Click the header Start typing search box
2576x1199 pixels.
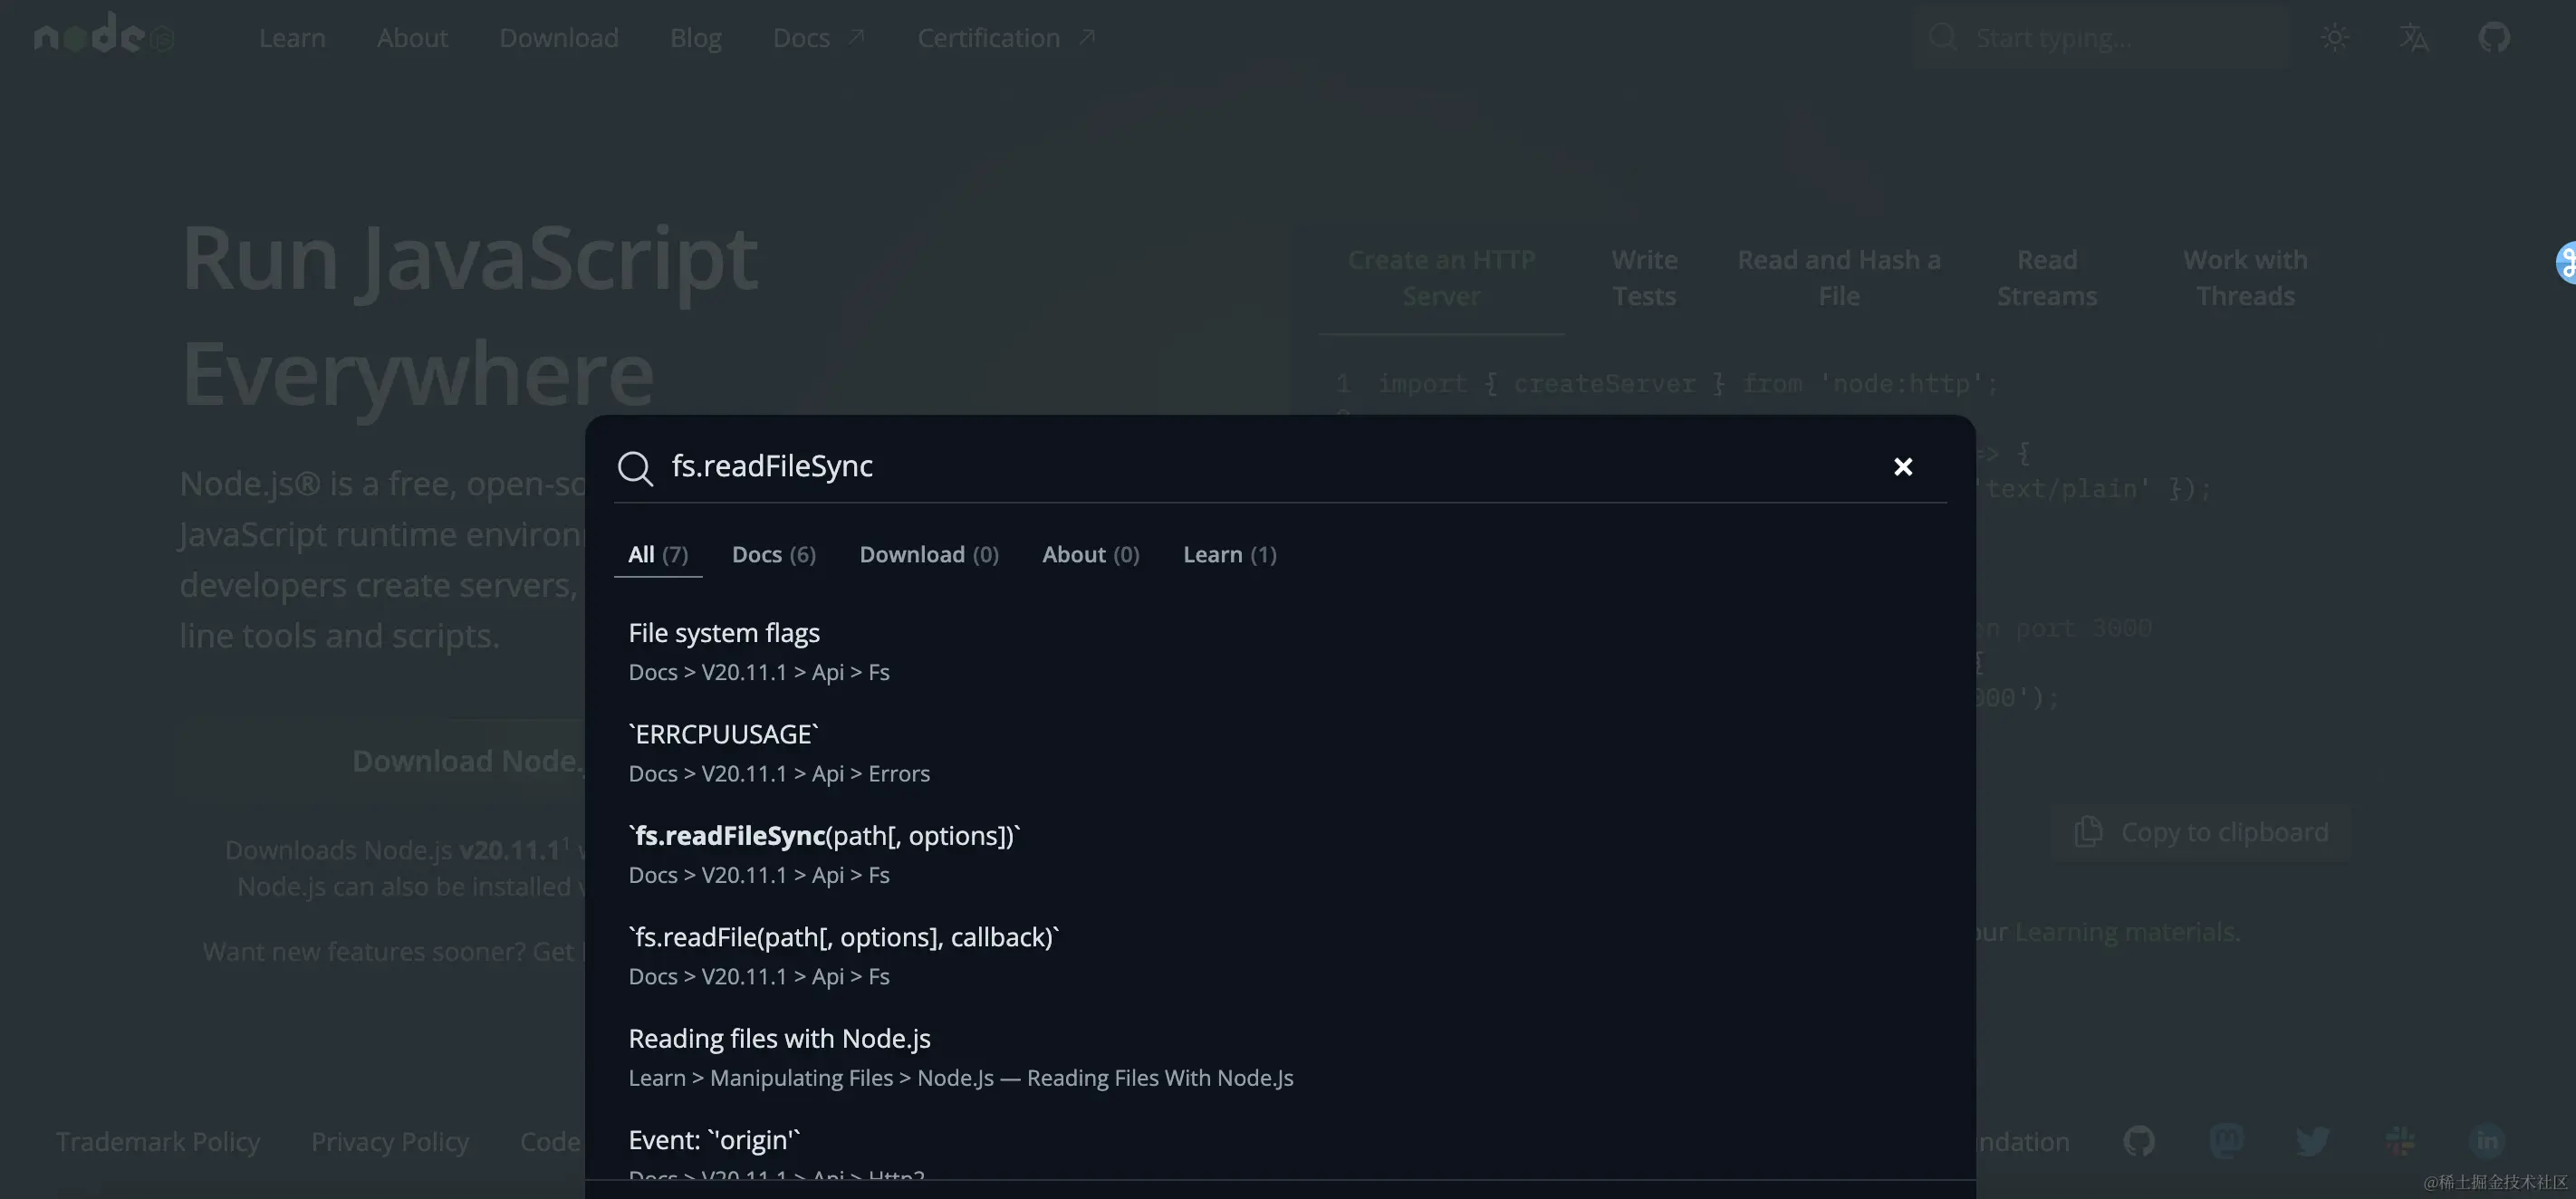pos(2102,38)
